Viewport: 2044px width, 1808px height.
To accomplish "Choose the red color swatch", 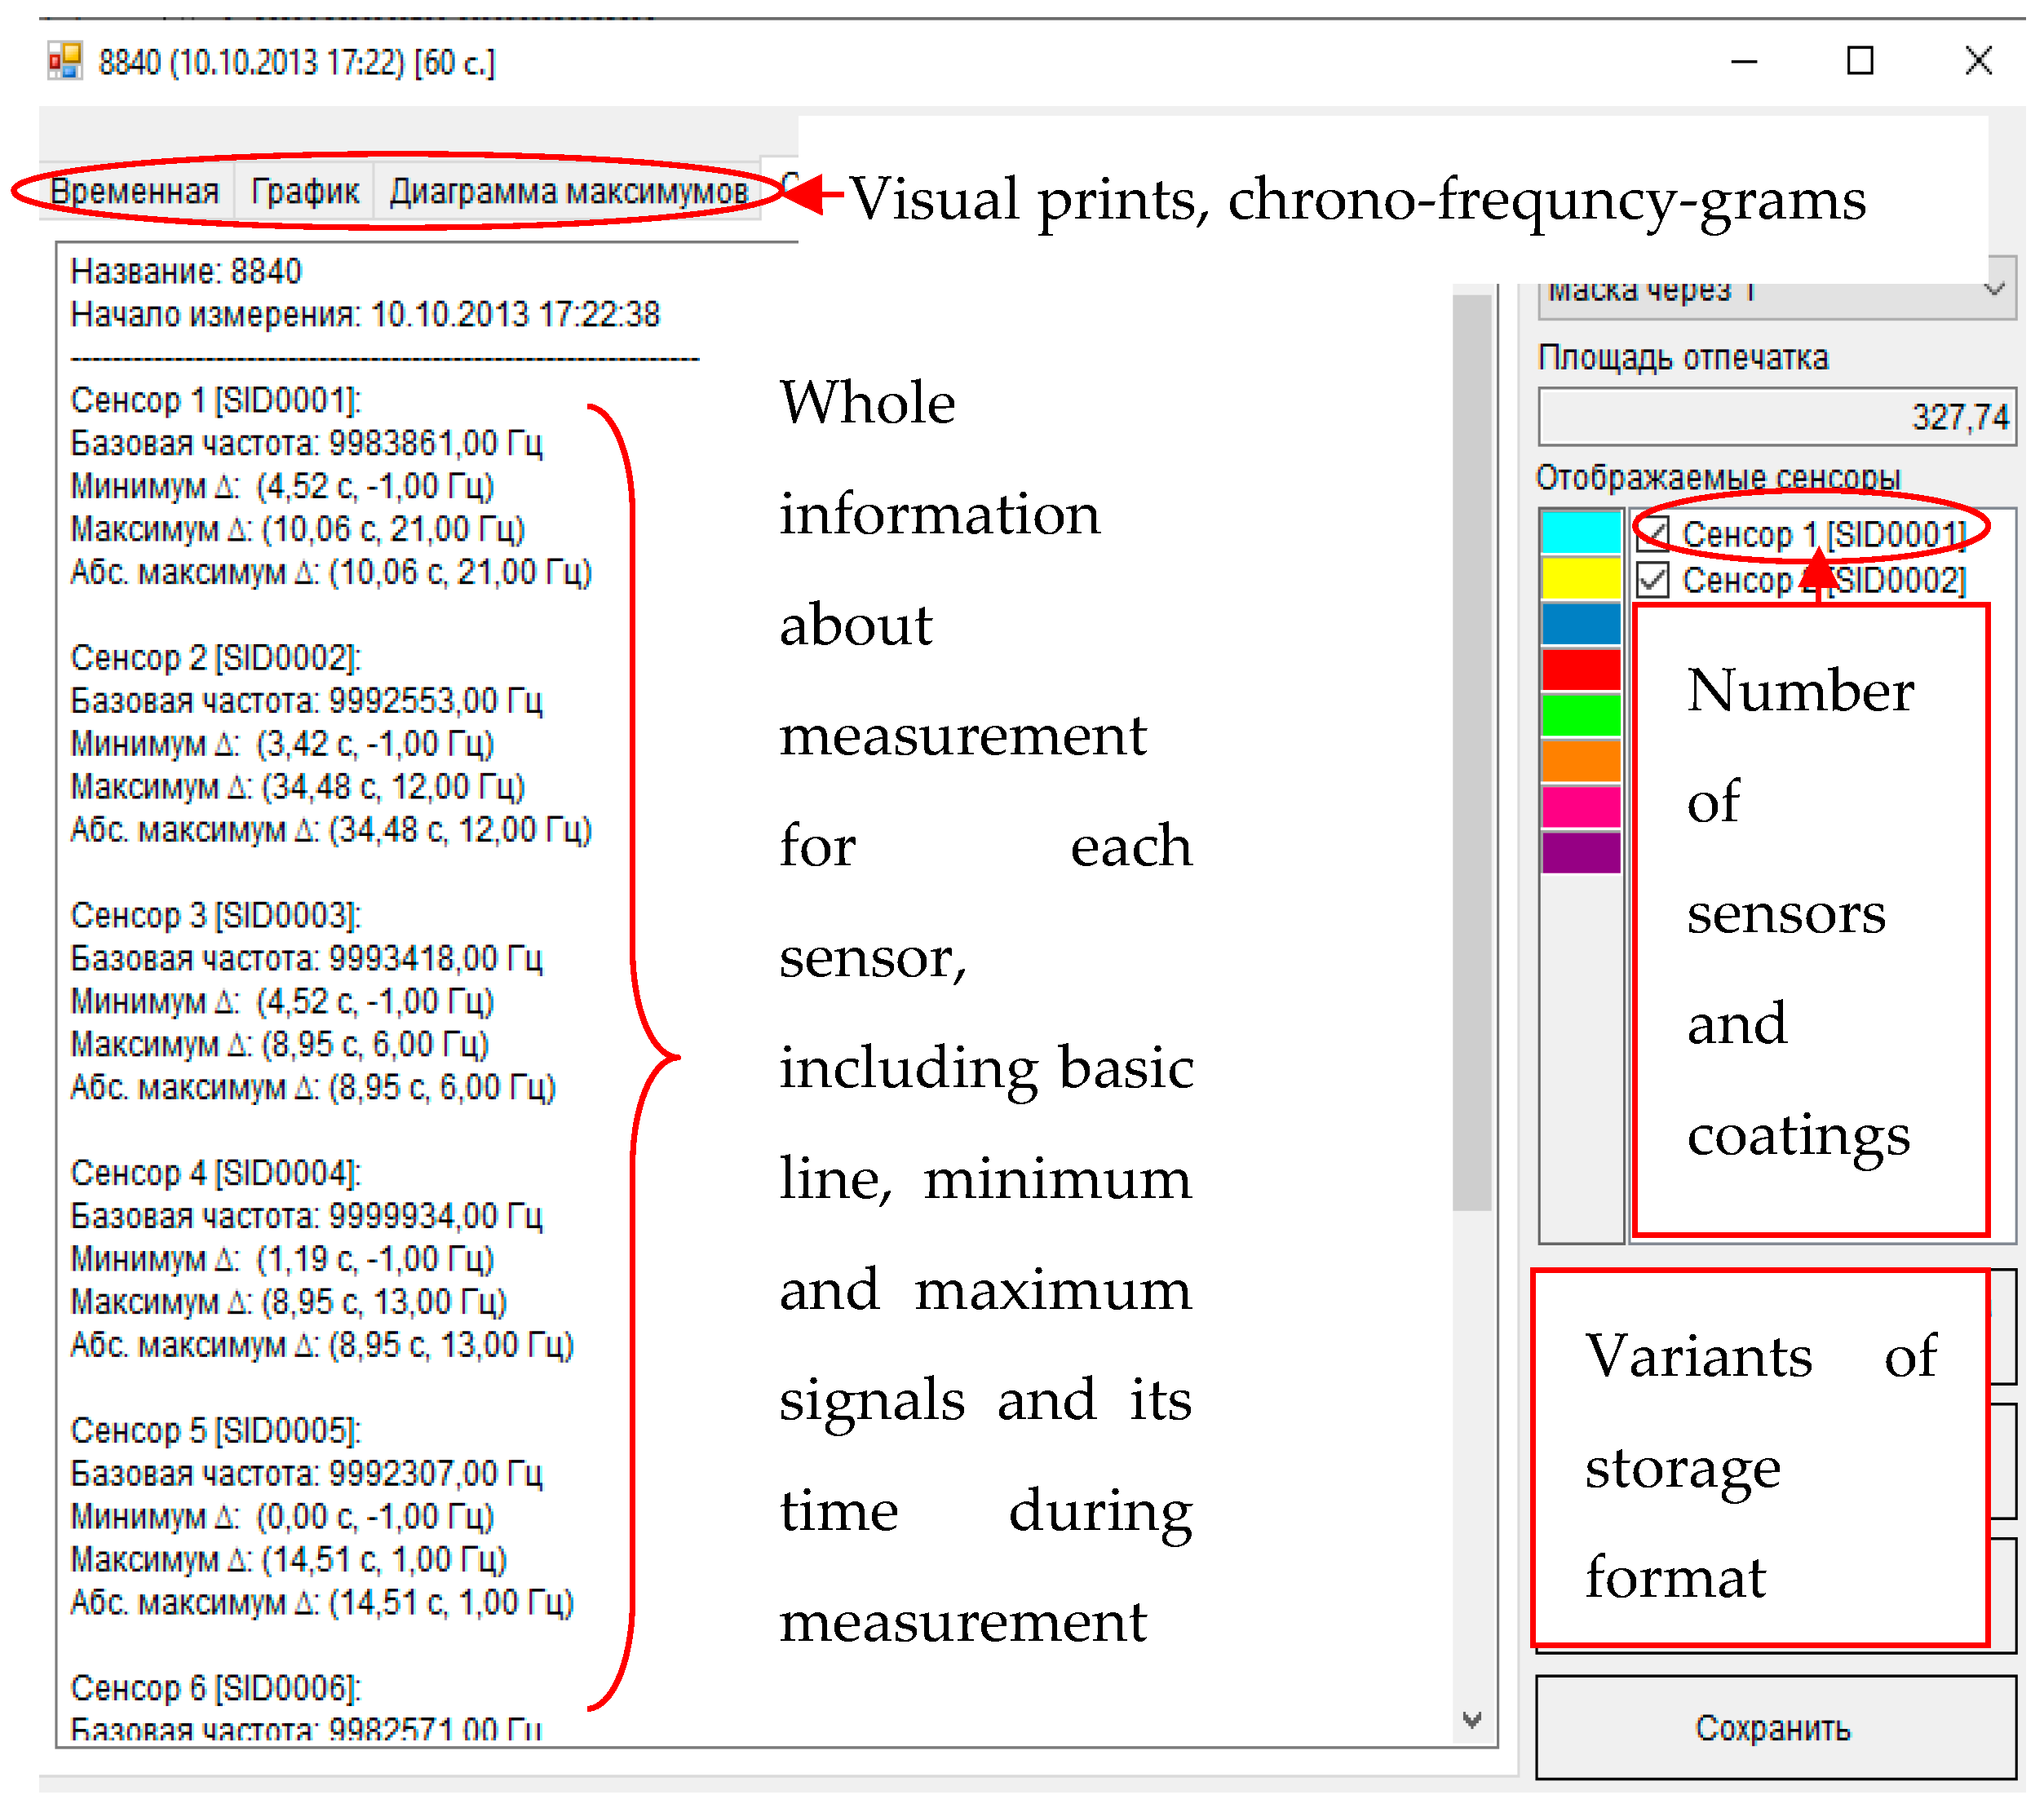I will (x=1582, y=670).
